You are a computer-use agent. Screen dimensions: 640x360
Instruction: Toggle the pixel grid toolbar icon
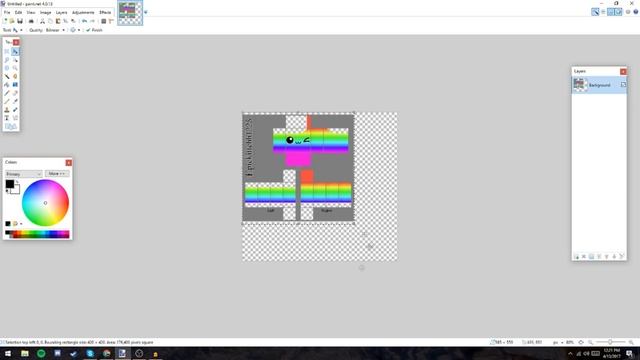(x=104, y=21)
